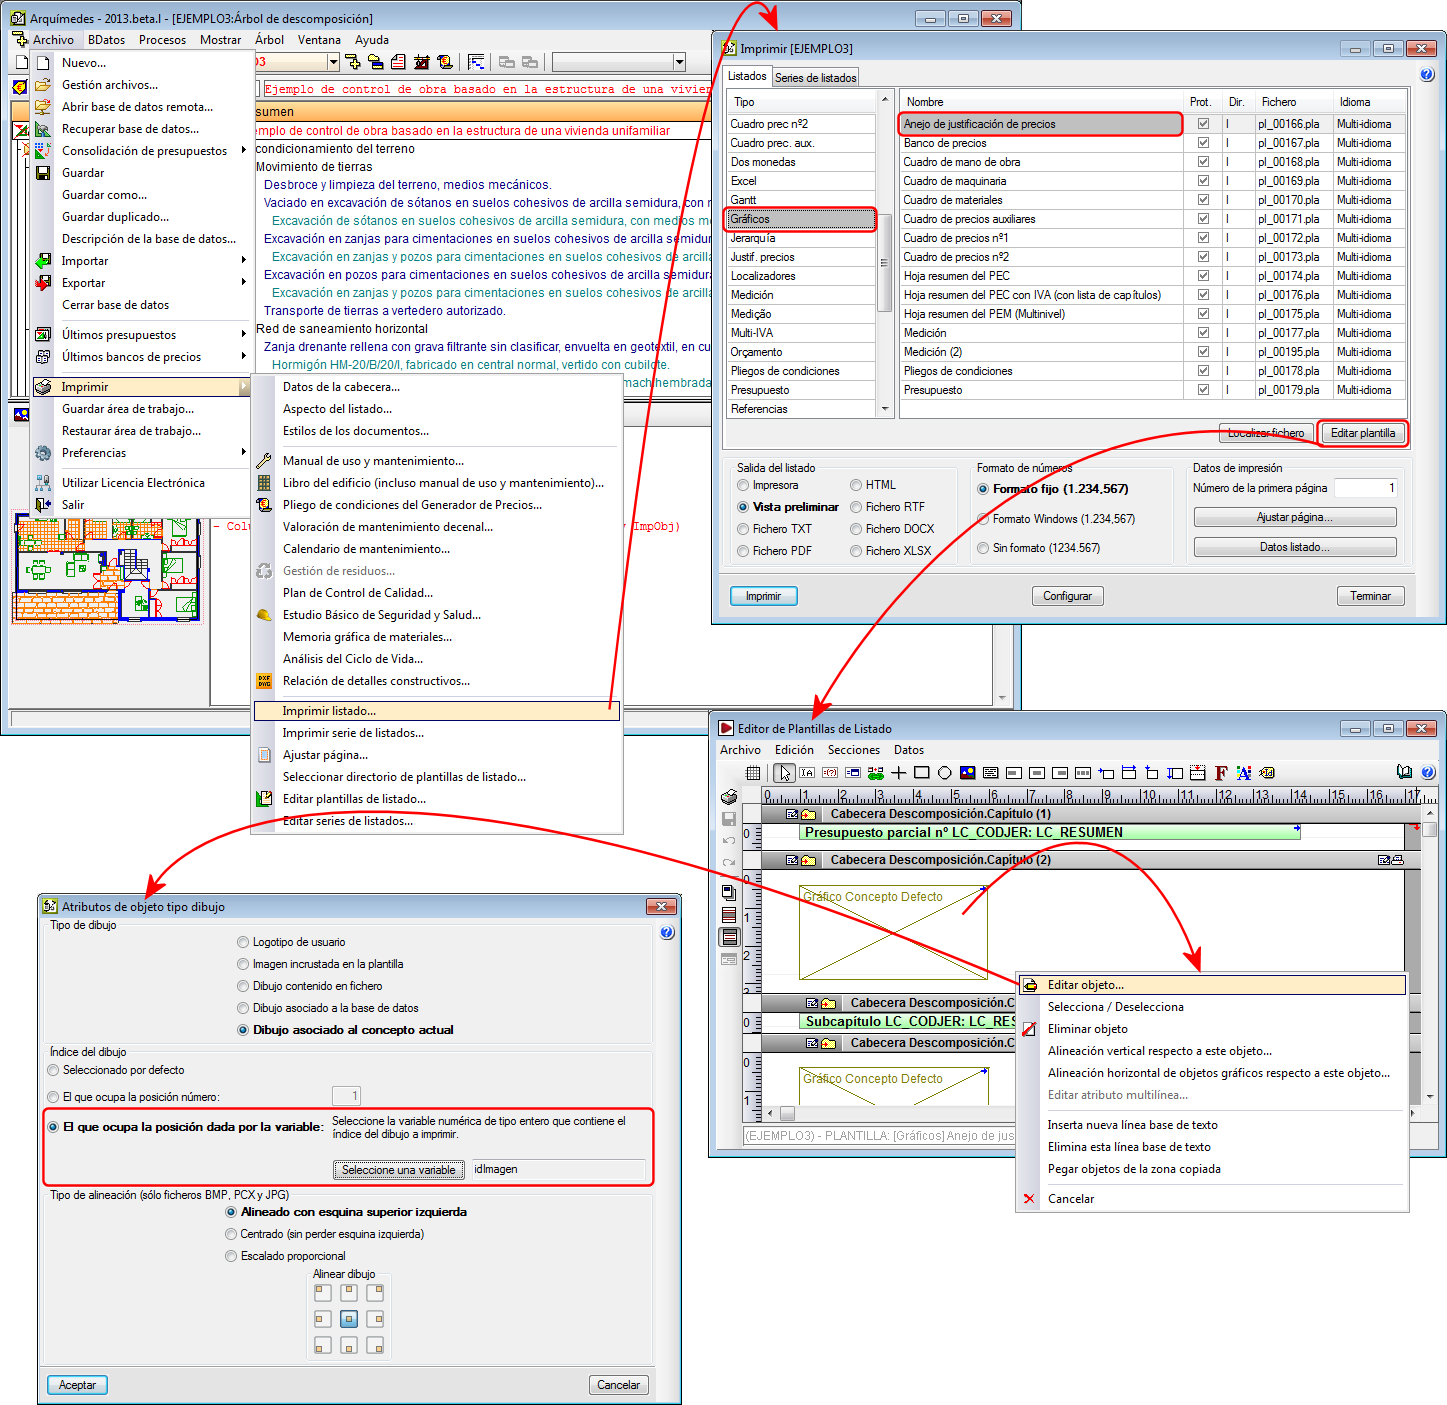Click the Tipo list vertical scrollbar
The width and height of the screenshot is (1447, 1405).
click(884, 255)
